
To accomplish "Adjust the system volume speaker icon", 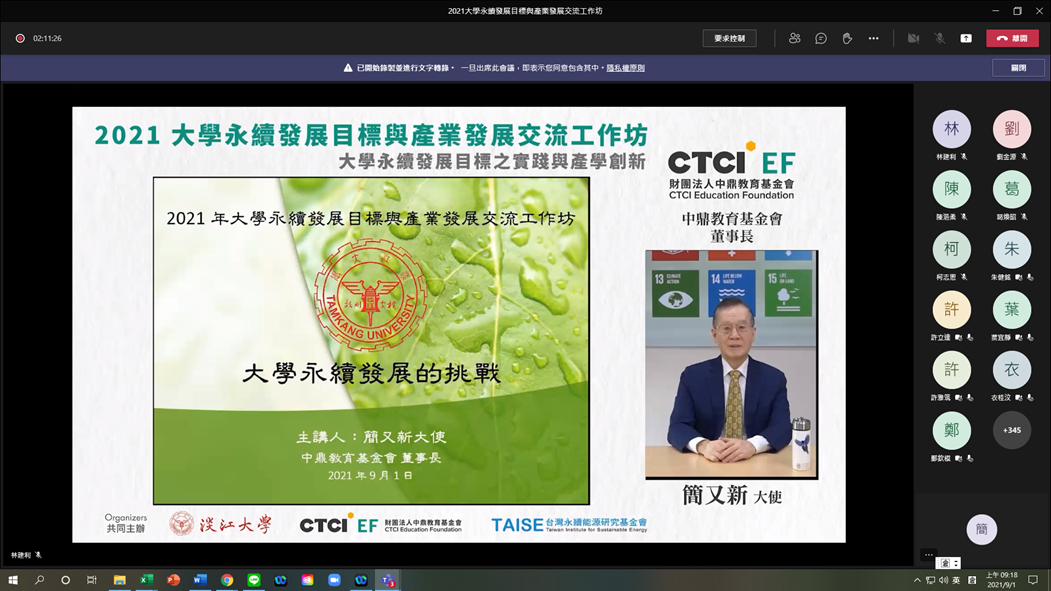I will tap(943, 580).
